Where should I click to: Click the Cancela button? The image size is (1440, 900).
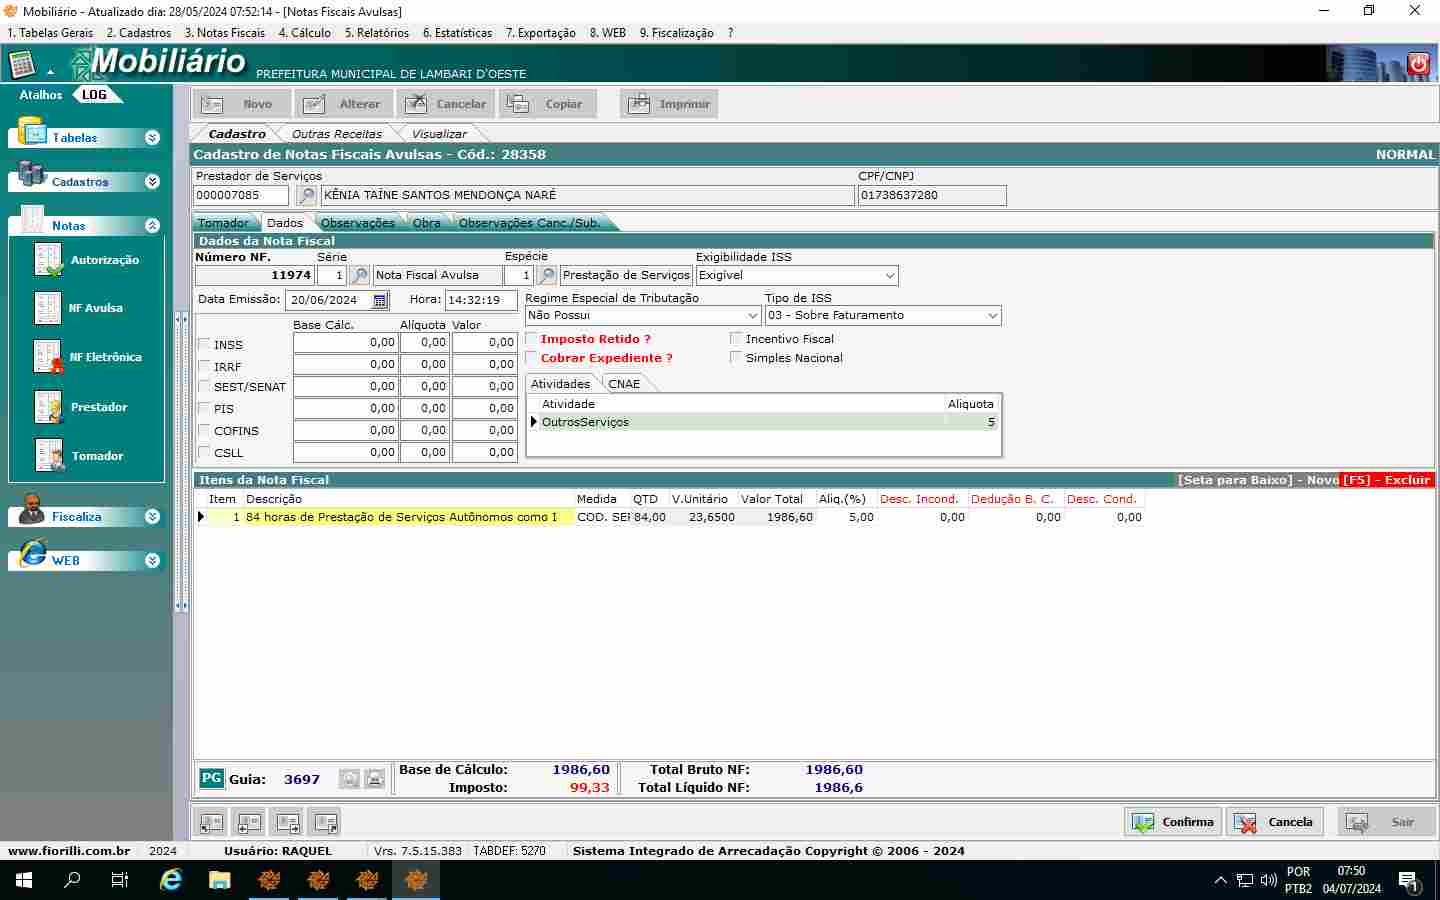click(x=1275, y=822)
